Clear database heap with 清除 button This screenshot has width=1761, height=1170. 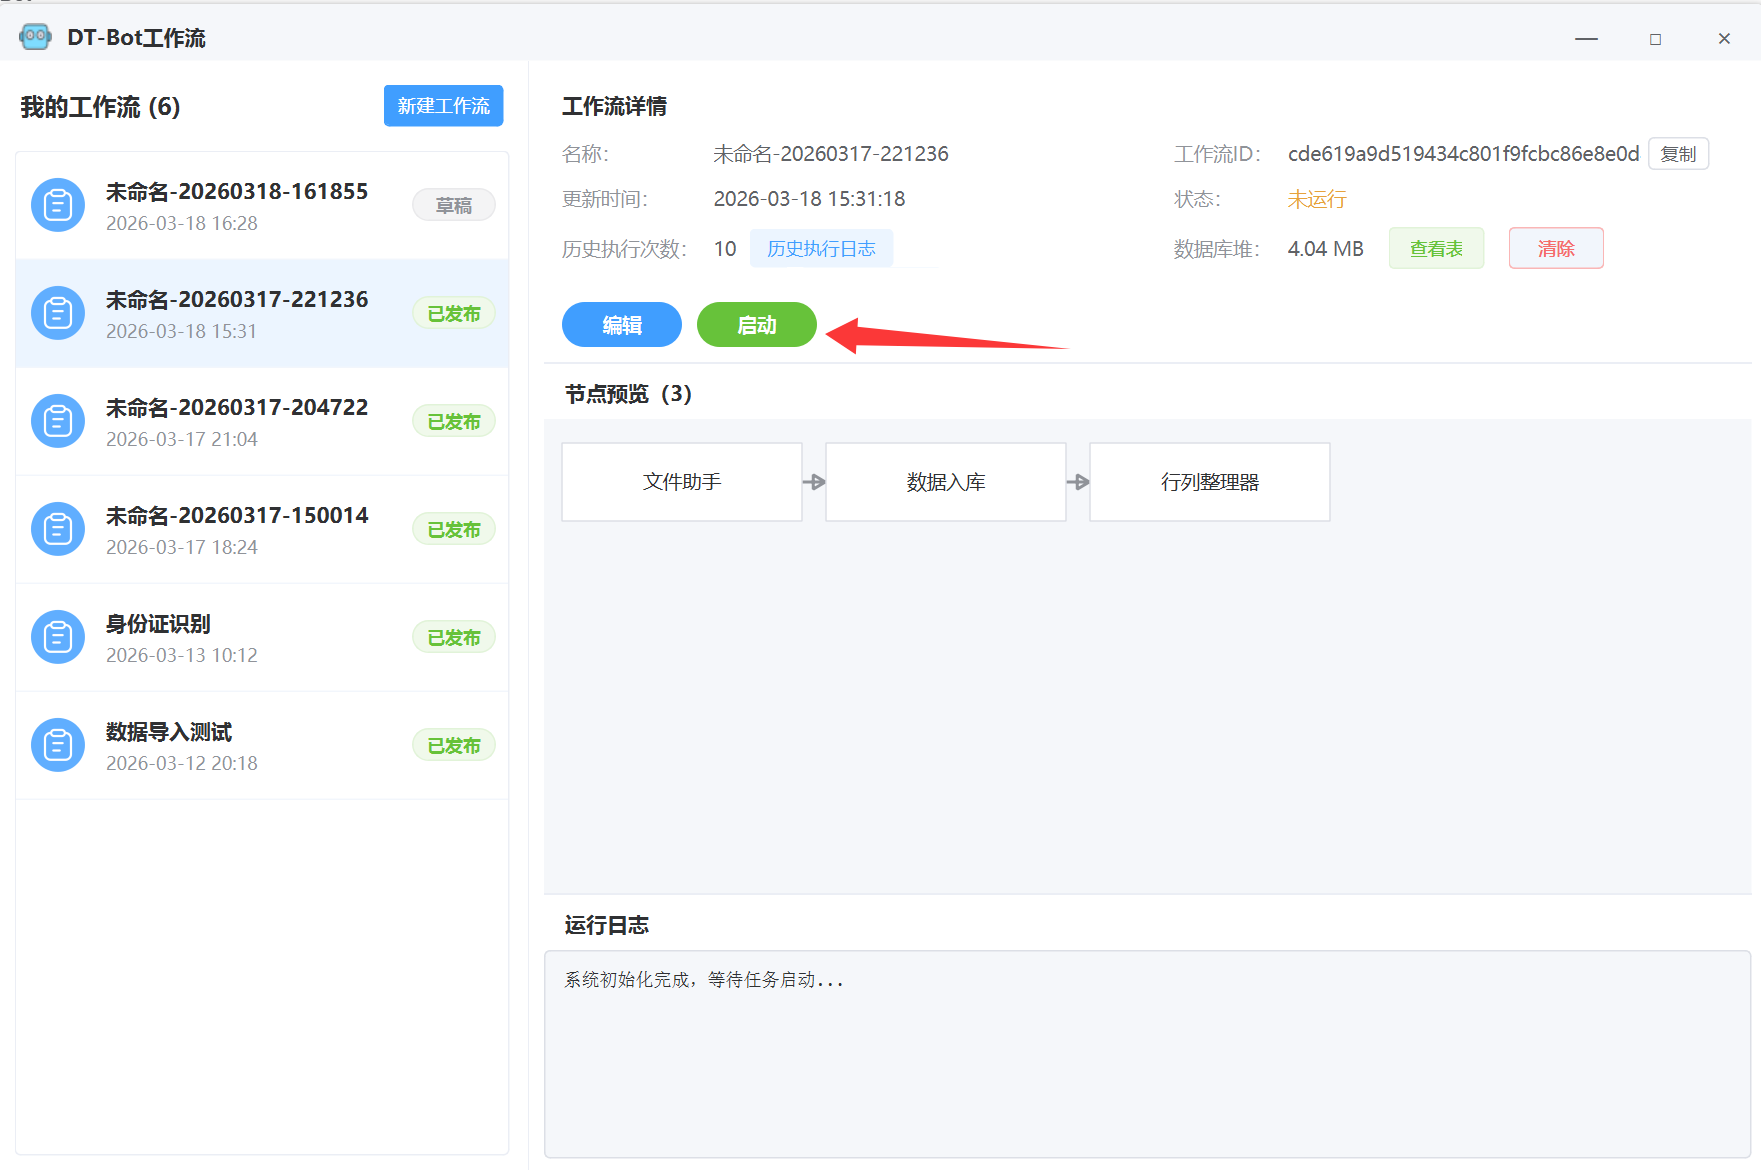click(x=1555, y=249)
